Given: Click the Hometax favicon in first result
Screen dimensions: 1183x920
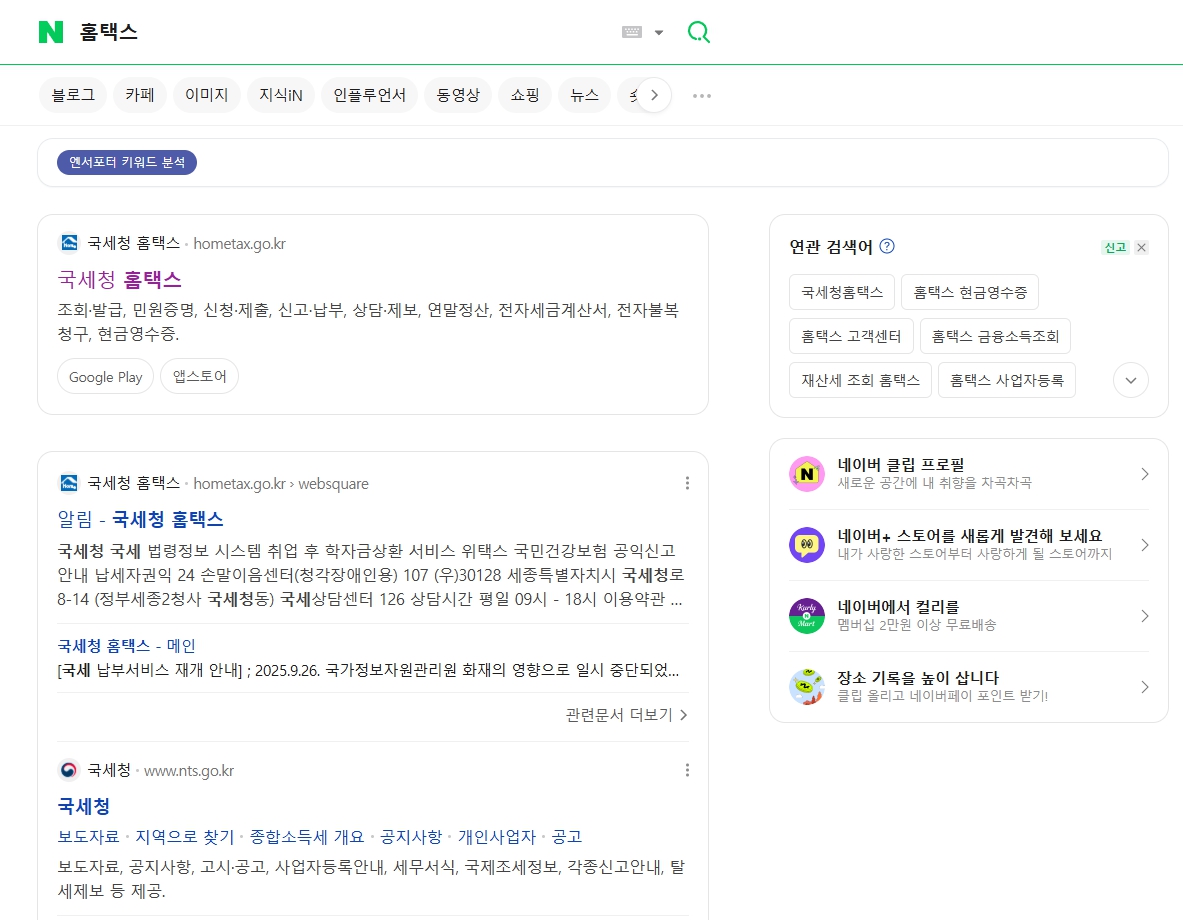Looking at the screenshot, I should coord(69,243).
